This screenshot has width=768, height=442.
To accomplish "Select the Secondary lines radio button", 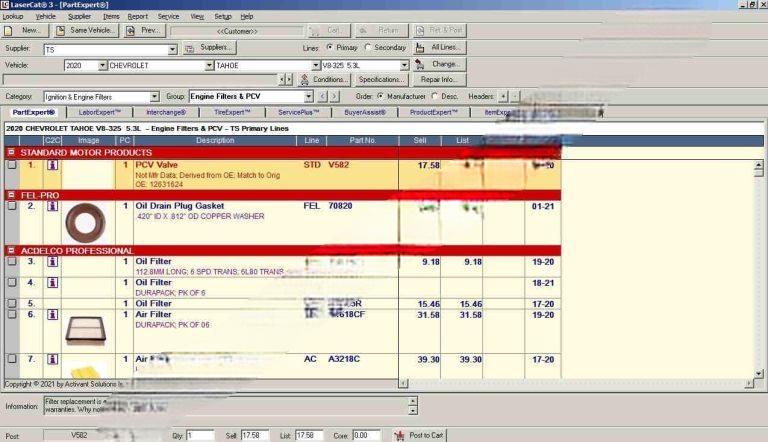I will click(367, 48).
